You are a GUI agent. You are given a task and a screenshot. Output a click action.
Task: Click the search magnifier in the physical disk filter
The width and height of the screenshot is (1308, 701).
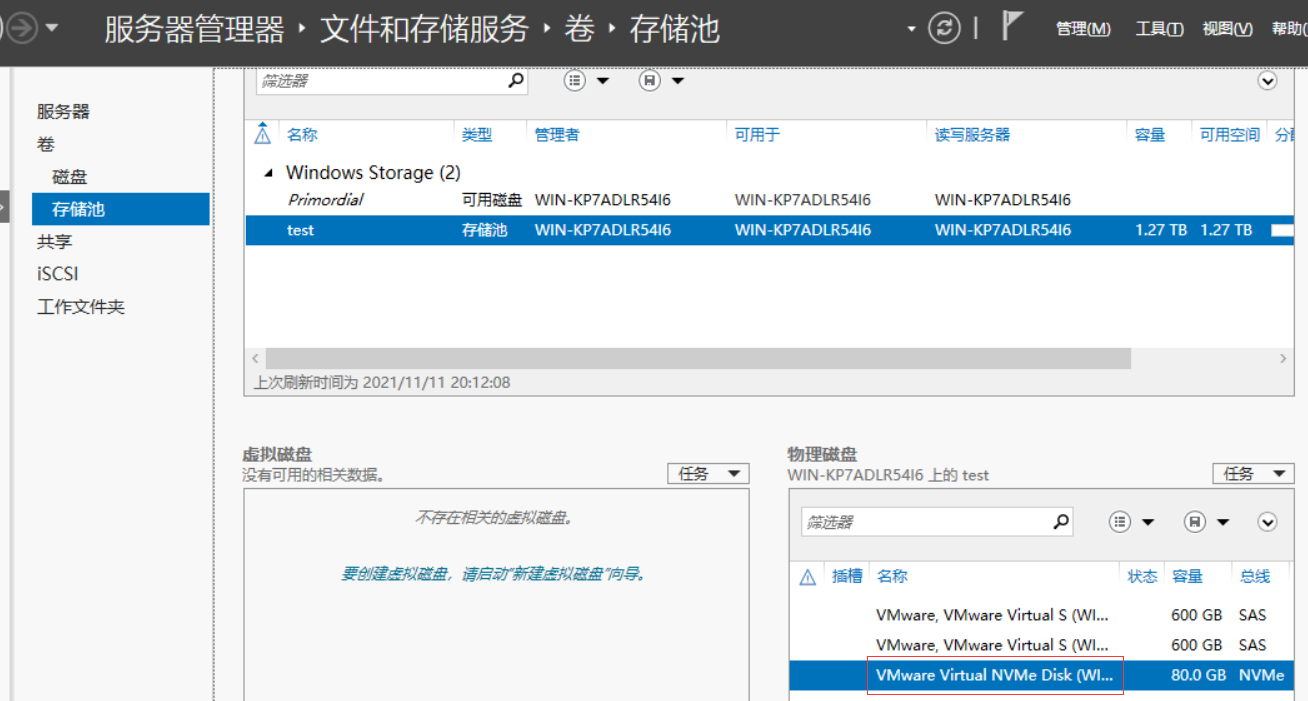[x=1061, y=521]
